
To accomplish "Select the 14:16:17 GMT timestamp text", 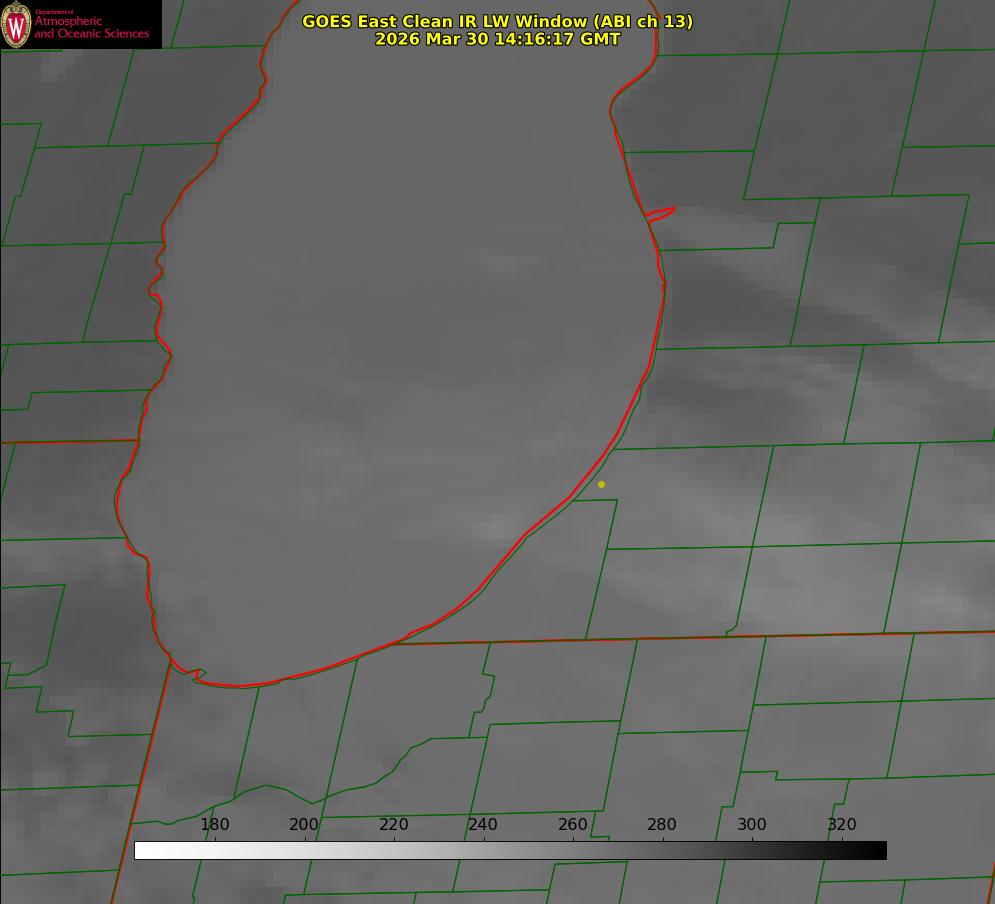I will (557, 39).
